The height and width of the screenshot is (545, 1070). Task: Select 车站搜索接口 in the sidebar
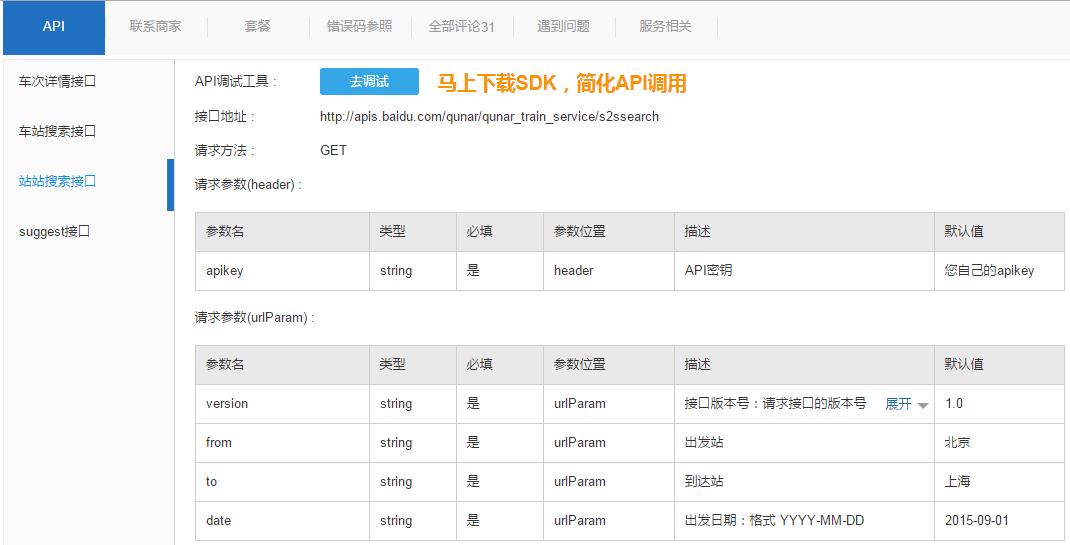[x=57, y=131]
